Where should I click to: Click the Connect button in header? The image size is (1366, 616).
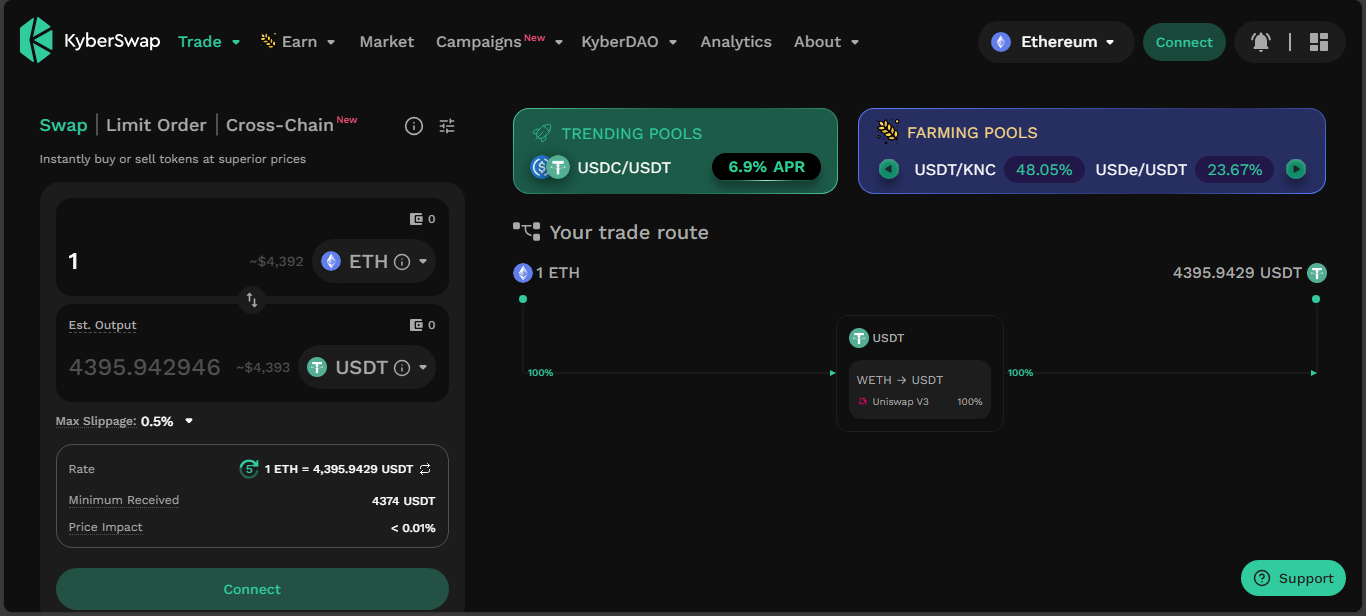pos(1184,42)
